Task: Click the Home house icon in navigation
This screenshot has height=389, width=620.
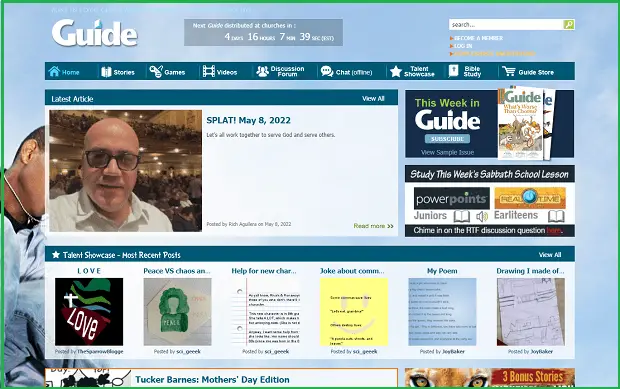Action: pos(54,71)
